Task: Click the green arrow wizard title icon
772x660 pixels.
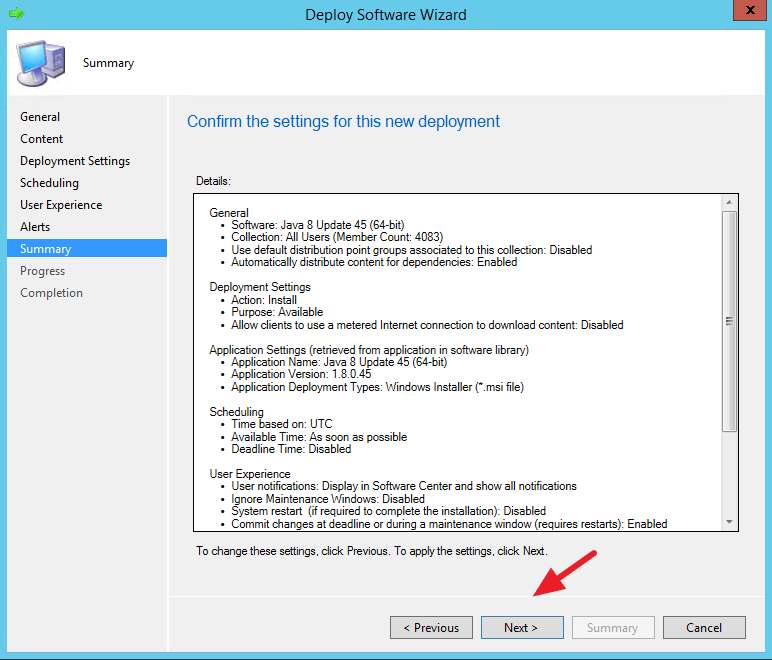Action: tap(16, 13)
